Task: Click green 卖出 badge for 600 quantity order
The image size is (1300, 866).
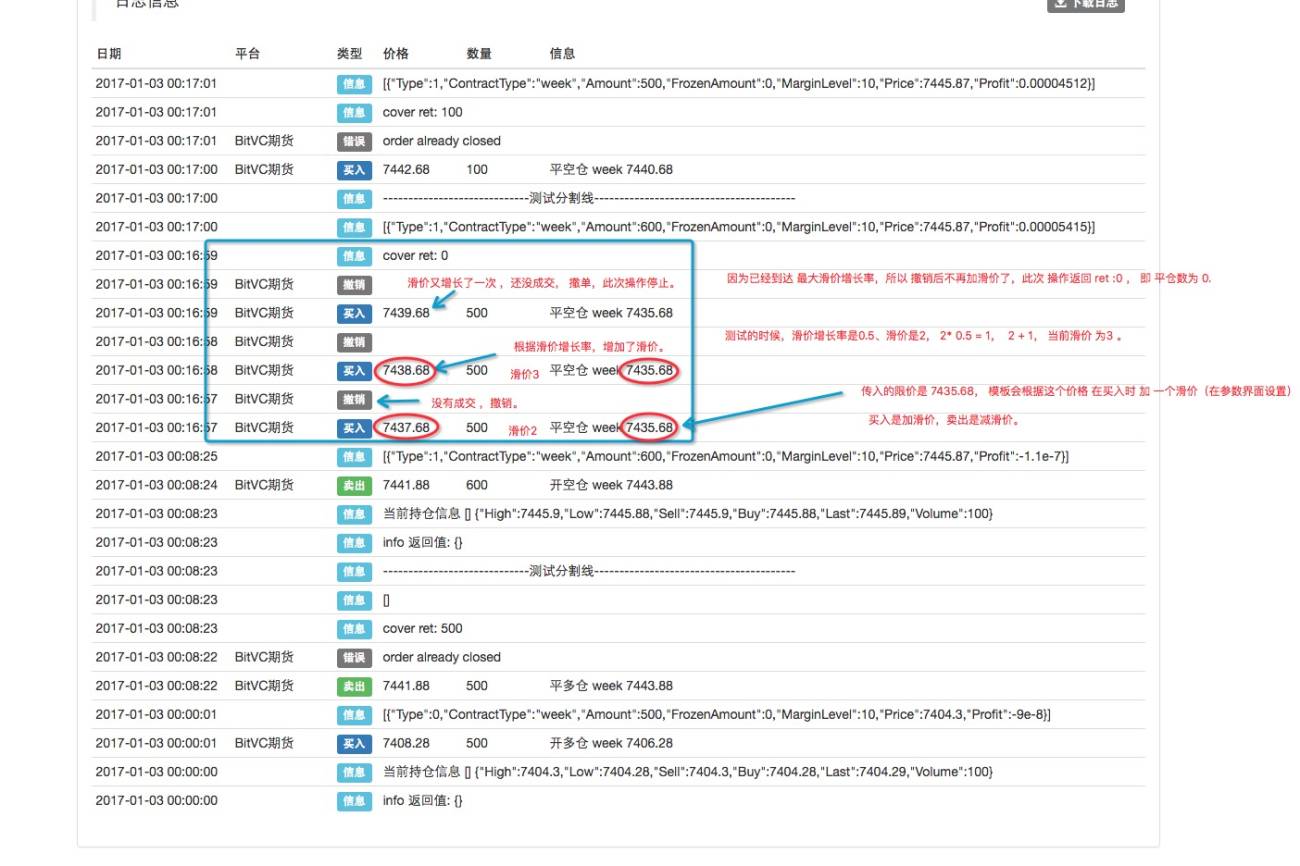Action: (354, 486)
